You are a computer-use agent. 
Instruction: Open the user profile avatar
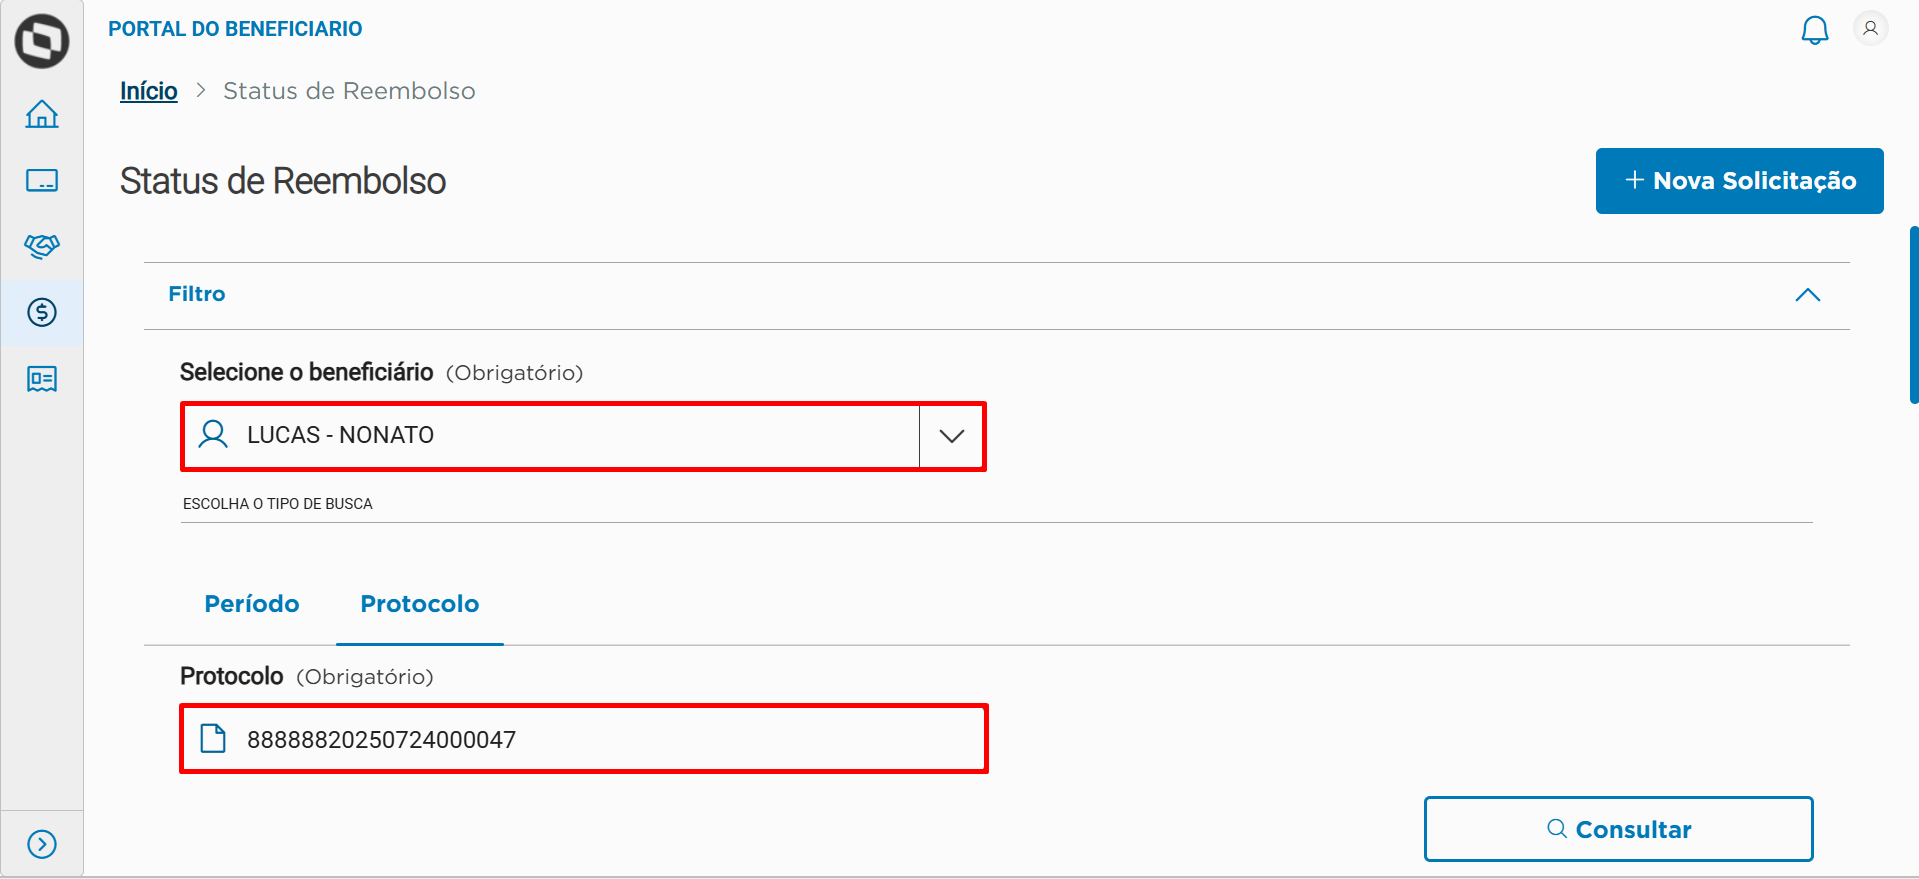(x=1870, y=29)
